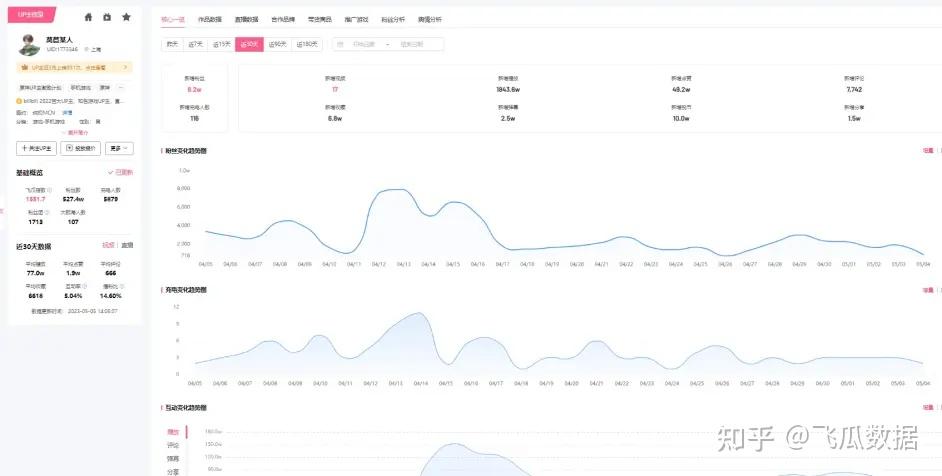Open the 粉丝分析 tab
This screenshot has height=476, width=942.
393,19
